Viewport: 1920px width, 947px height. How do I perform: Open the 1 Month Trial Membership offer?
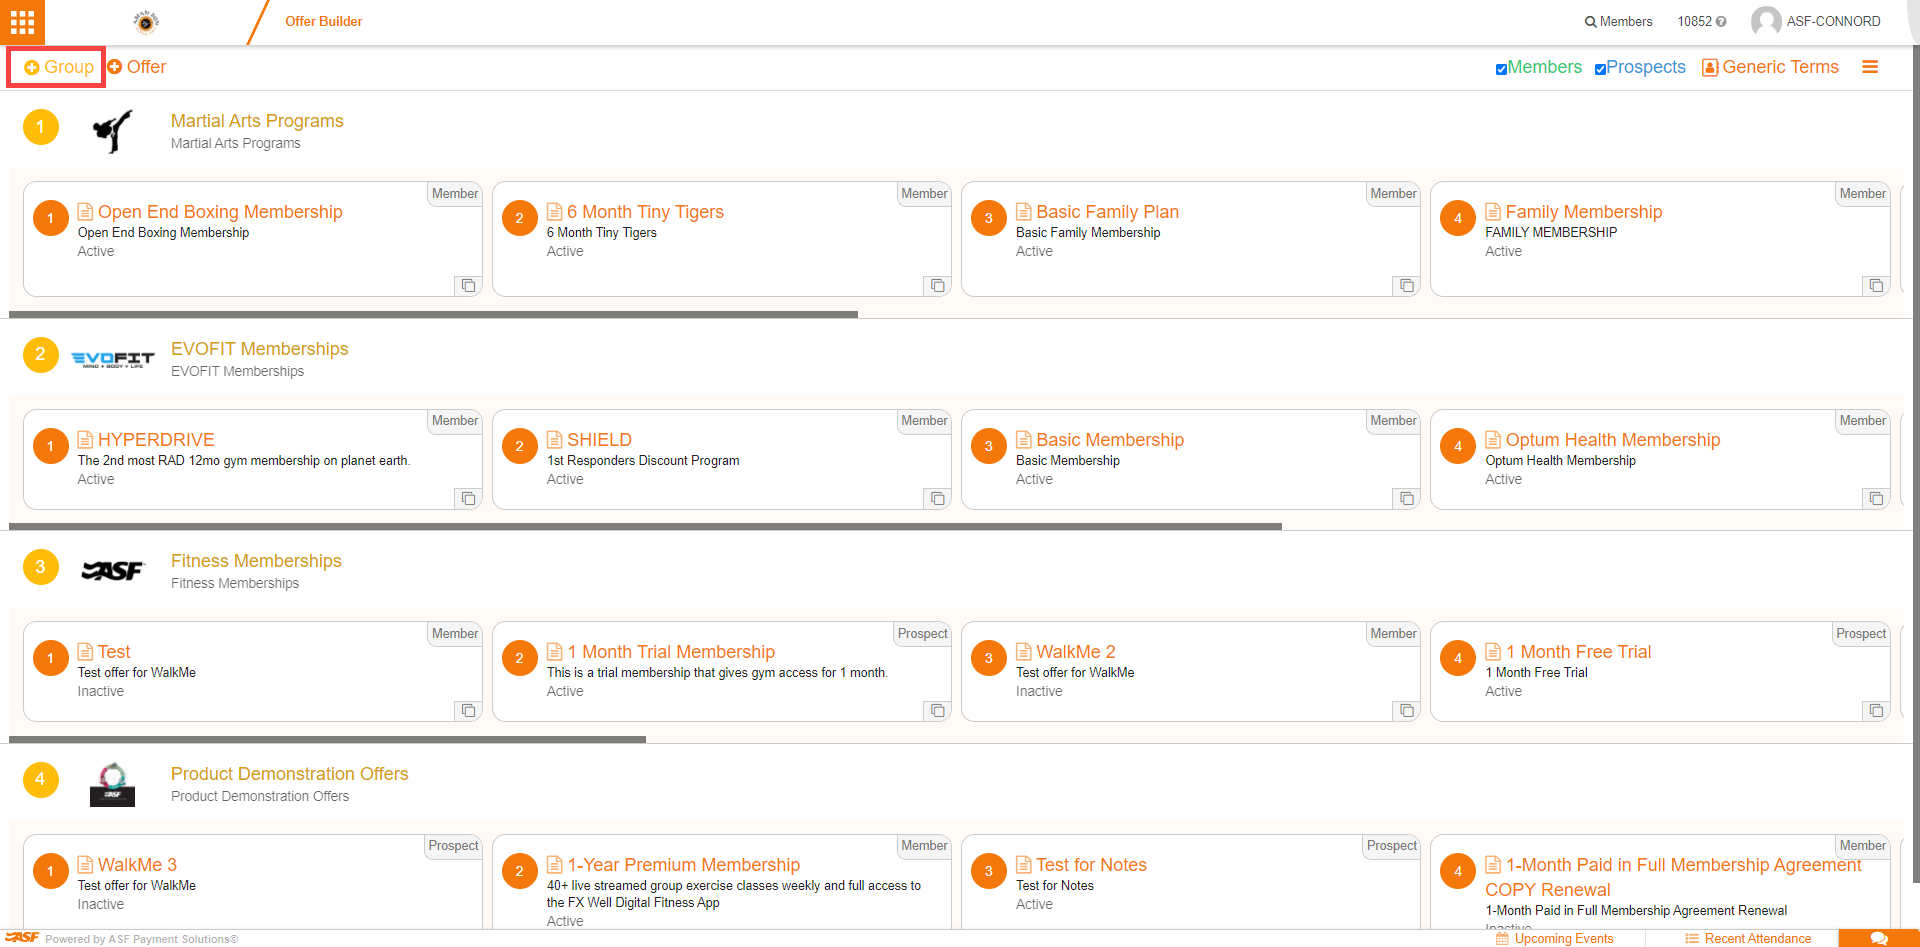coord(671,652)
